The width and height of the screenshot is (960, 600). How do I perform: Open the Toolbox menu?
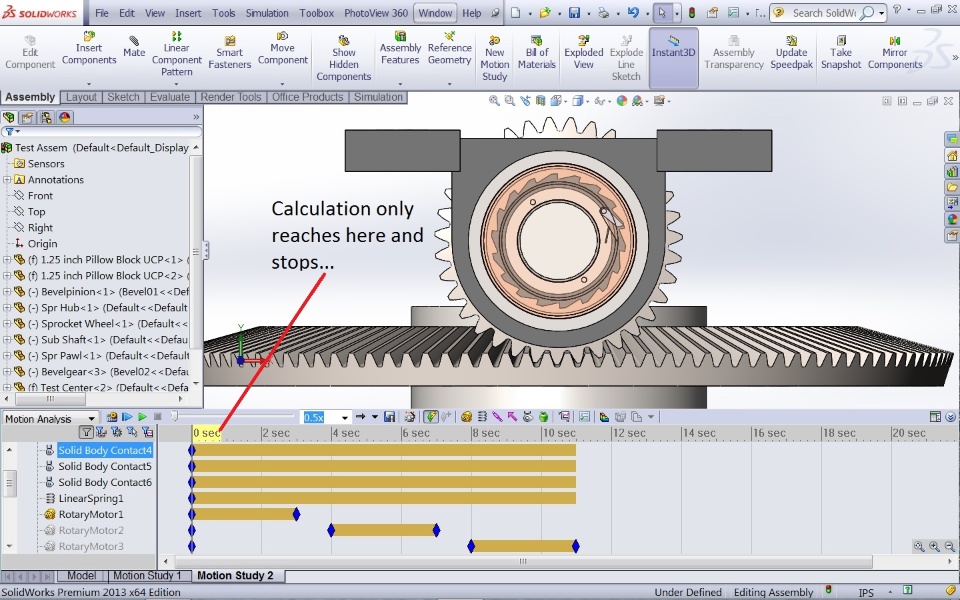(317, 13)
